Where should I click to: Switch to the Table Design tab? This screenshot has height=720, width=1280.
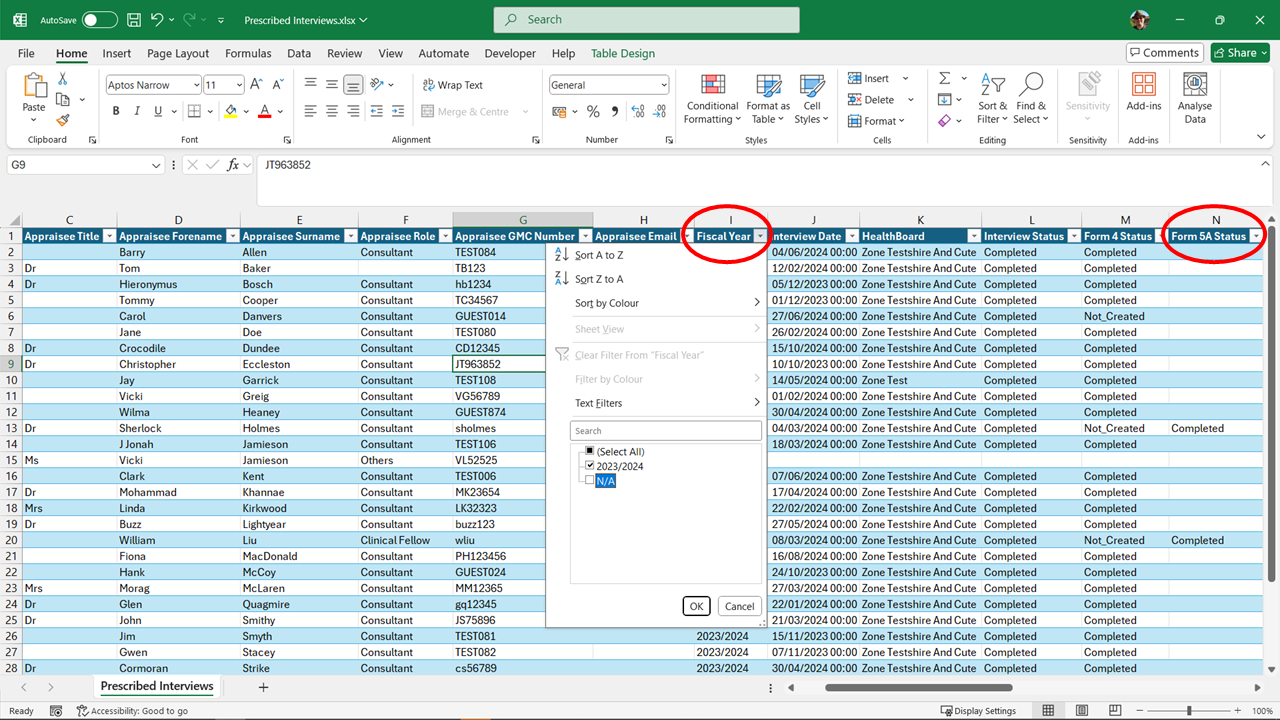click(622, 54)
